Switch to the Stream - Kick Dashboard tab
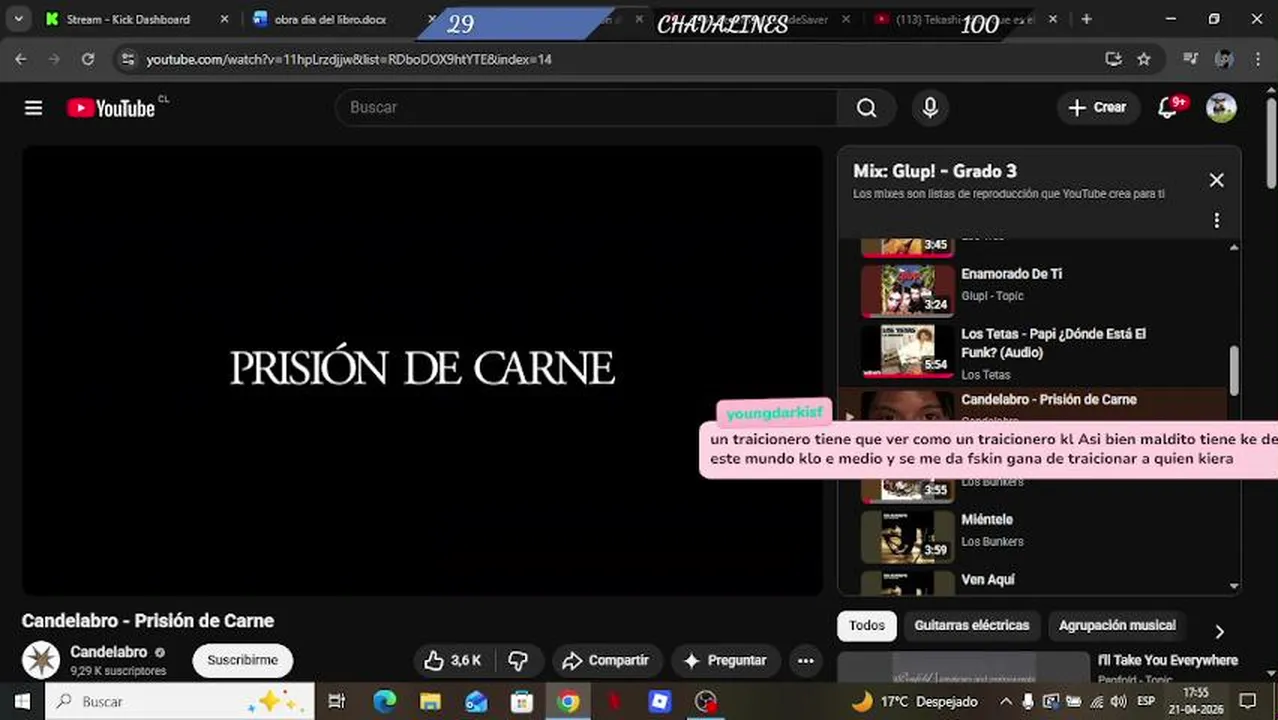Viewport: 1278px width, 720px height. pos(128,19)
